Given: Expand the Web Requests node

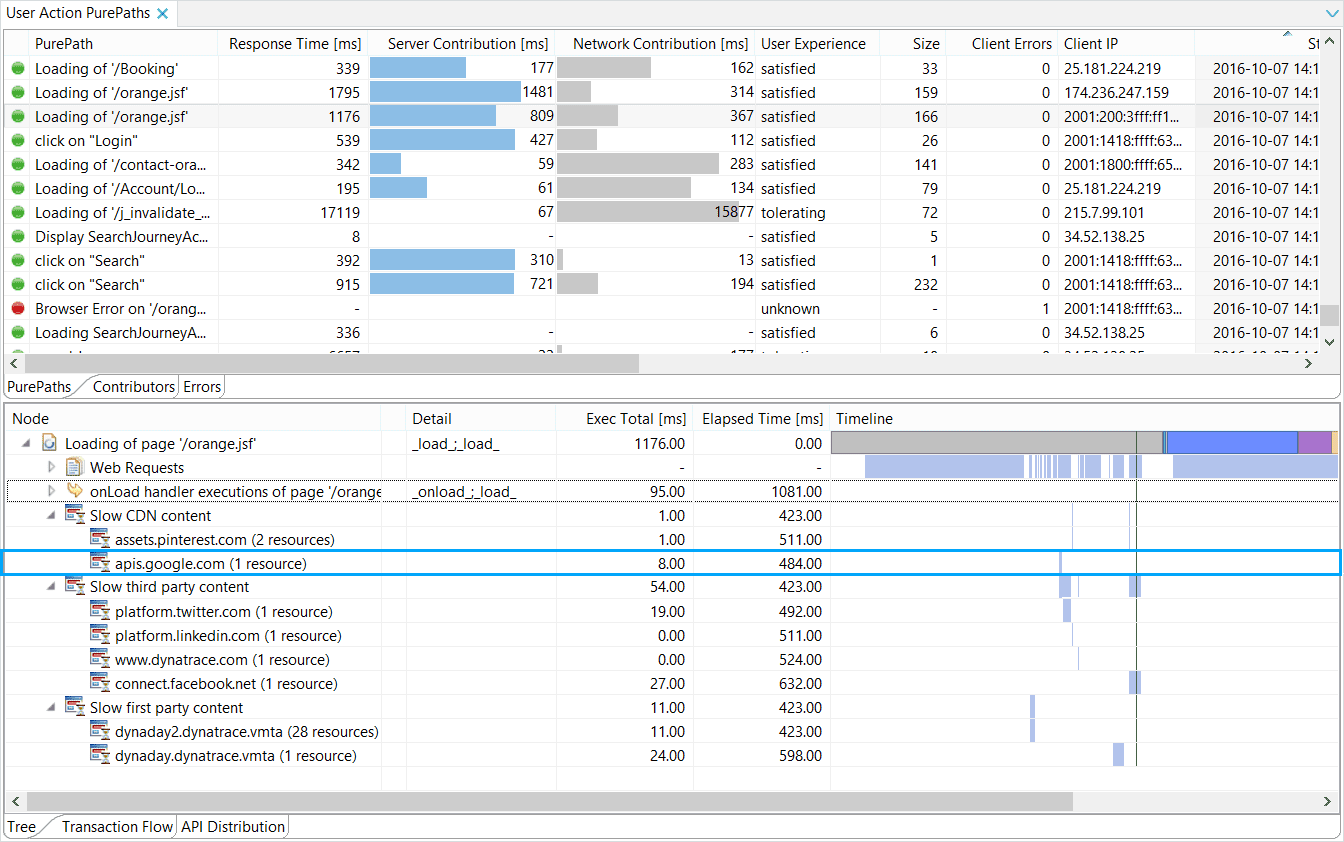Looking at the screenshot, I should pyautogui.click(x=52, y=467).
